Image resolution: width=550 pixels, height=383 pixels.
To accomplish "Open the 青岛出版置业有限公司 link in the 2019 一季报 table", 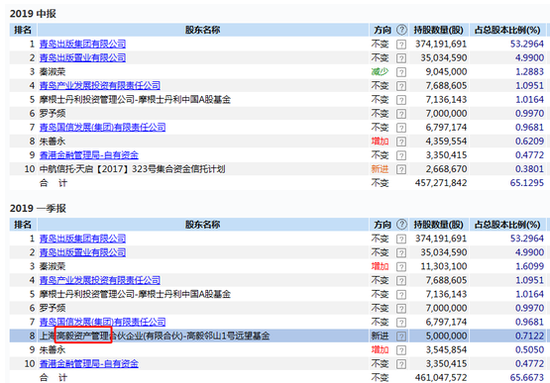I will pos(82,252).
